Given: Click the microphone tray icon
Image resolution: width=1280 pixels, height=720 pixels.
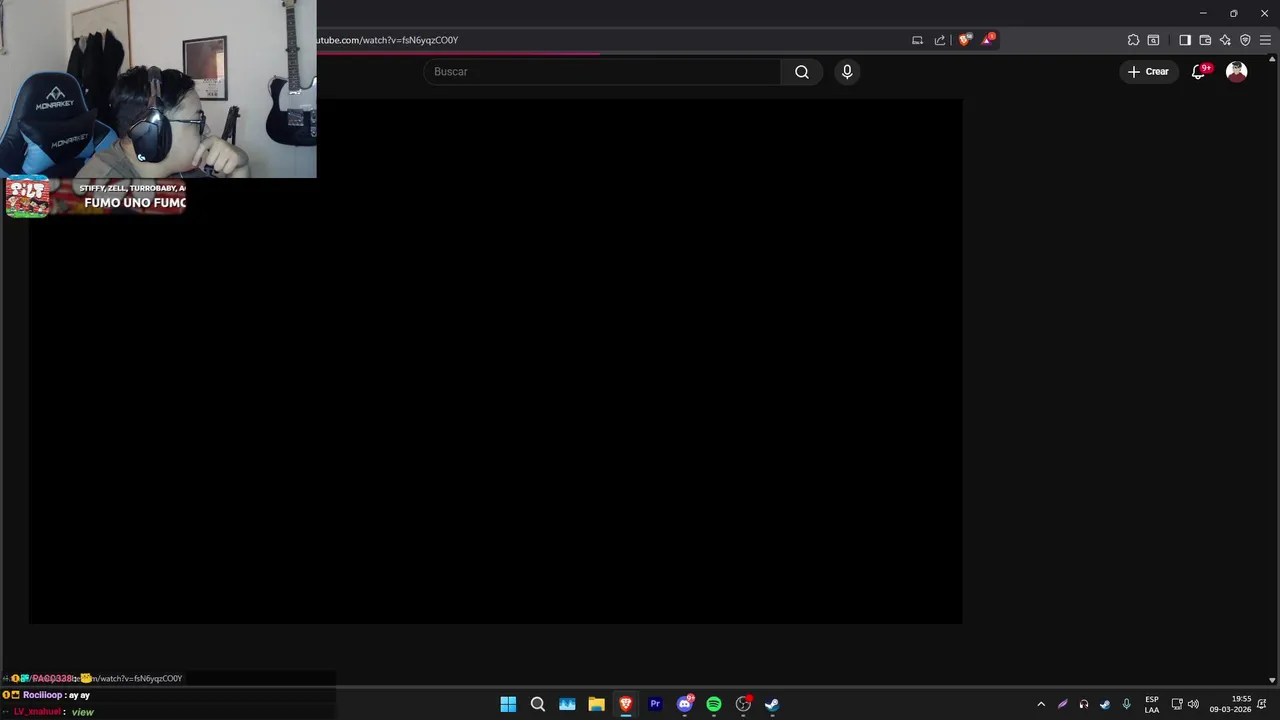Looking at the screenshot, I should coord(1126,704).
